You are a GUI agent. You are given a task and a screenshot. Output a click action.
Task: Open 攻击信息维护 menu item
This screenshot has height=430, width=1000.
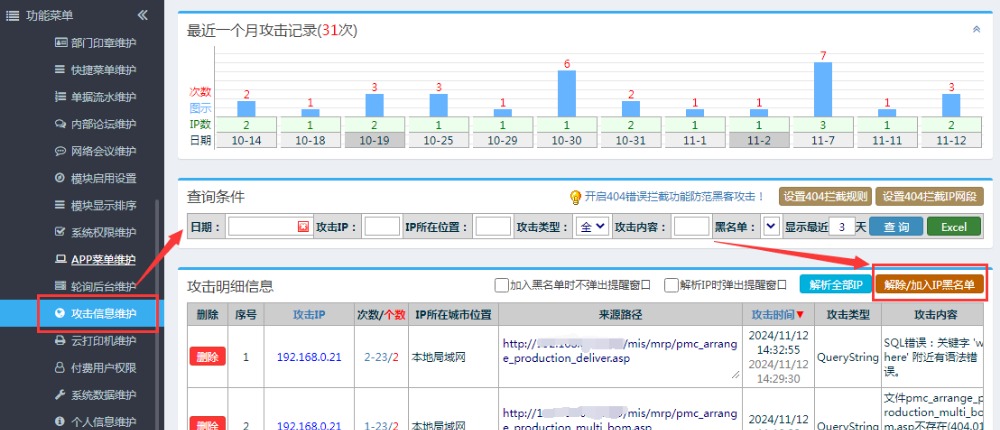click(102, 313)
